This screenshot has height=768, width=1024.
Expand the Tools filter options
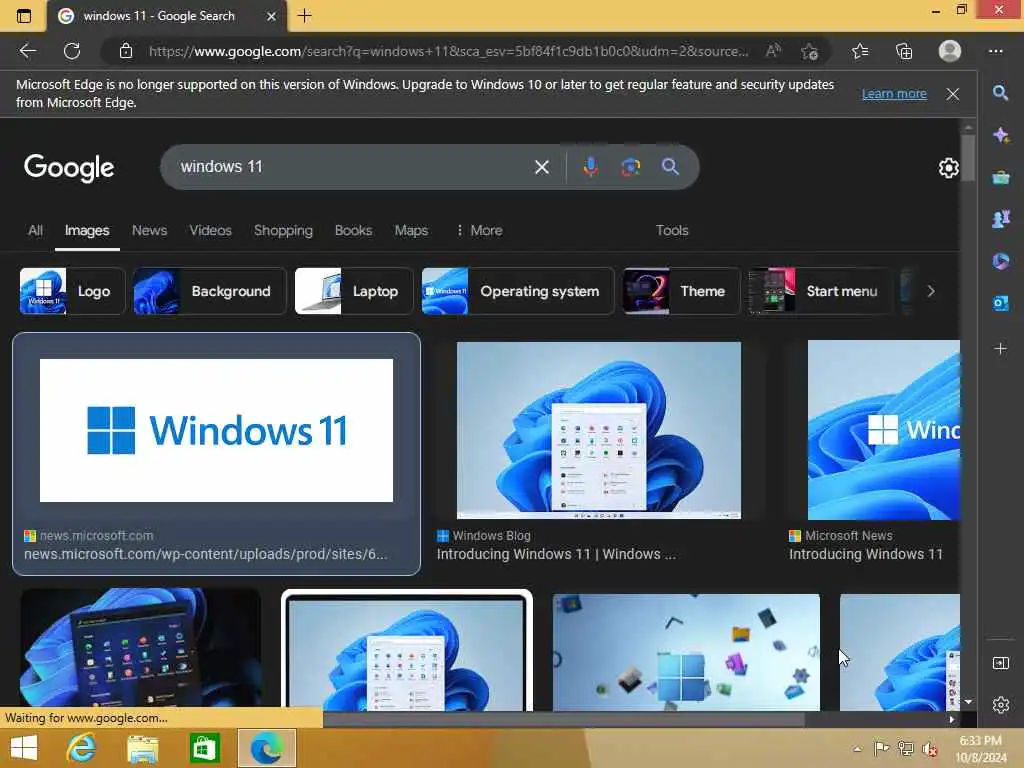(672, 231)
